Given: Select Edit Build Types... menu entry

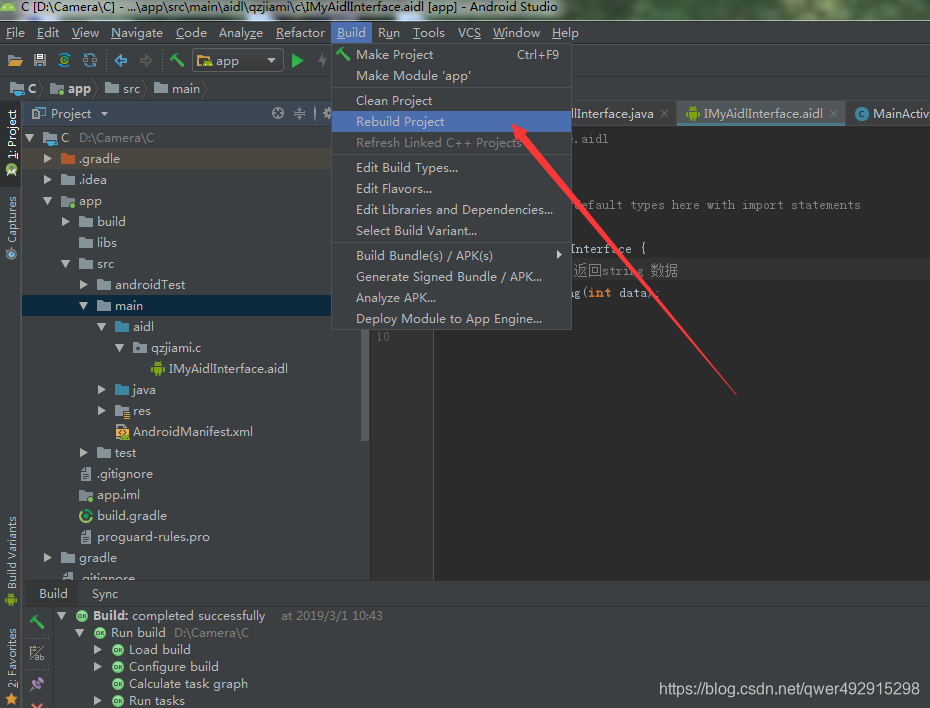Looking at the screenshot, I should pyautogui.click(x=451, y=168).
